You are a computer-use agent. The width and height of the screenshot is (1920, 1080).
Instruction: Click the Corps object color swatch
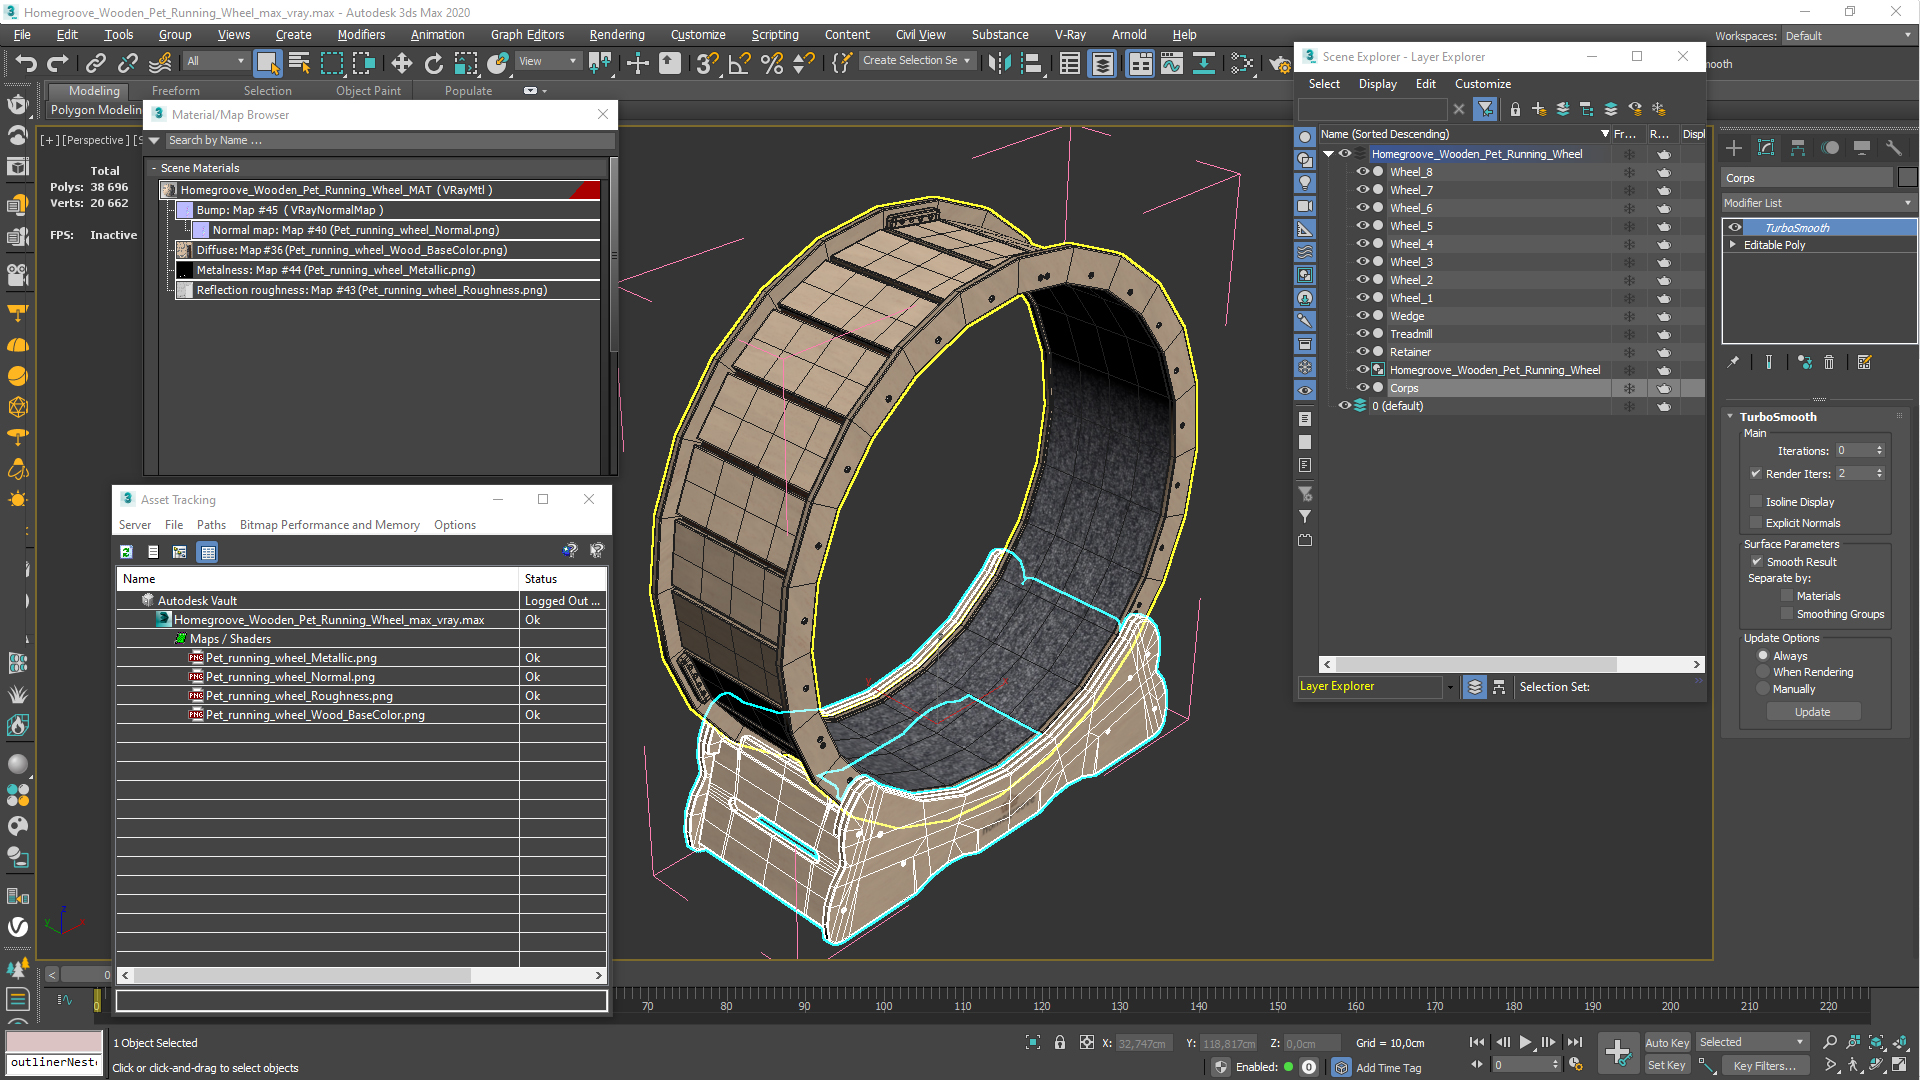click(1907, 178)
